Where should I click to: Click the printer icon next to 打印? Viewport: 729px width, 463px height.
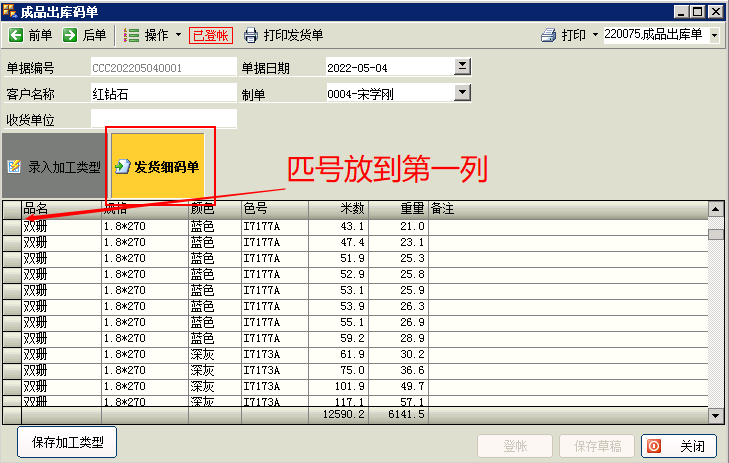pyautogui.click(x=549, y=35)
